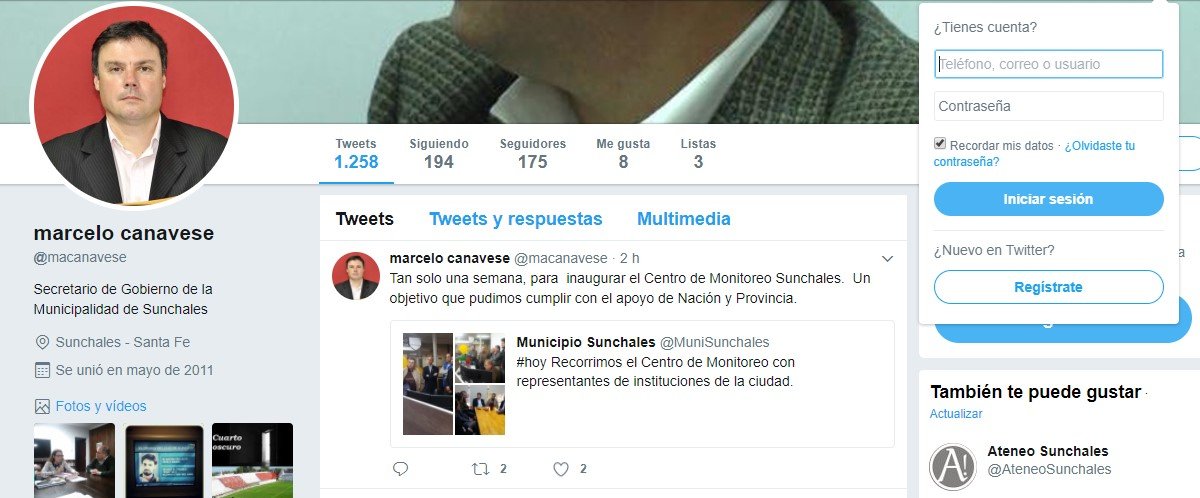Switch to Tweets y respuestas tab
Image resolution: width=1200 pixels, height=498 pixels.
516,219
